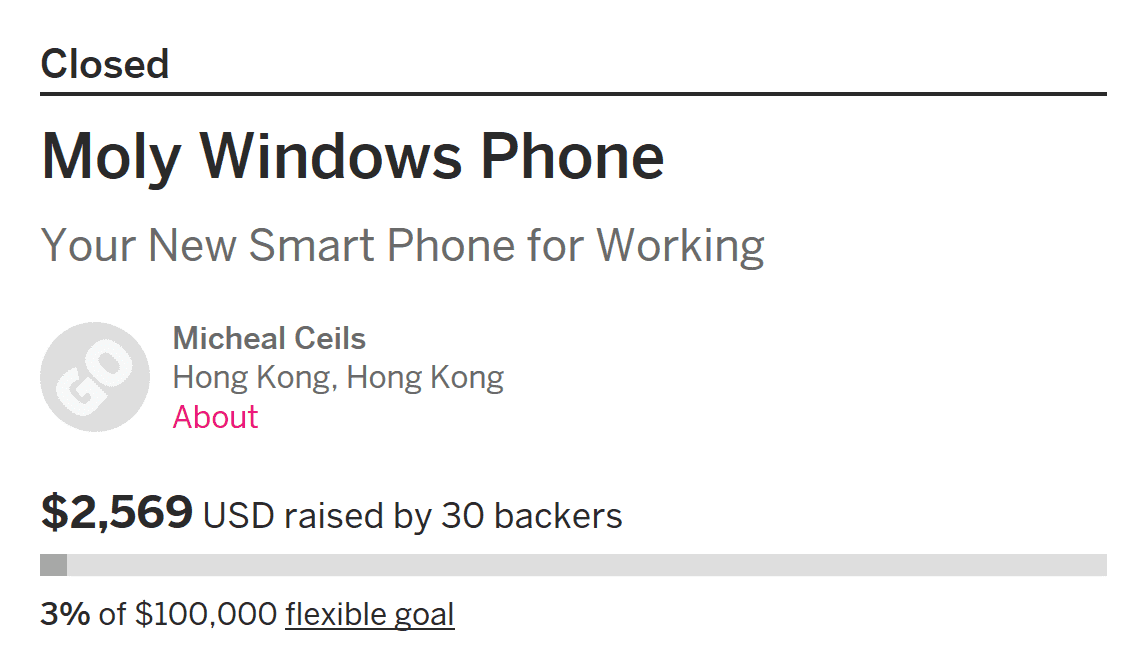This screenshot has height=659, width=1138.
Task: Click the campaign funding progress bar
Action: (573, 565)
